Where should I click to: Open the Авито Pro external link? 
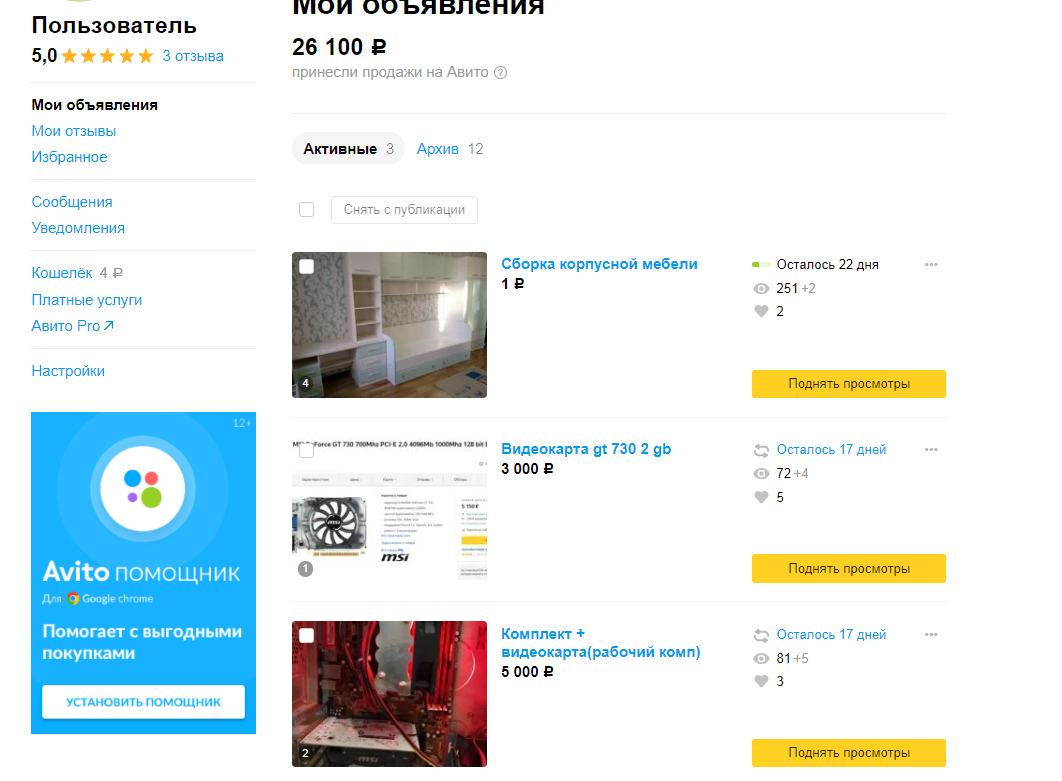tap(72, 326)
